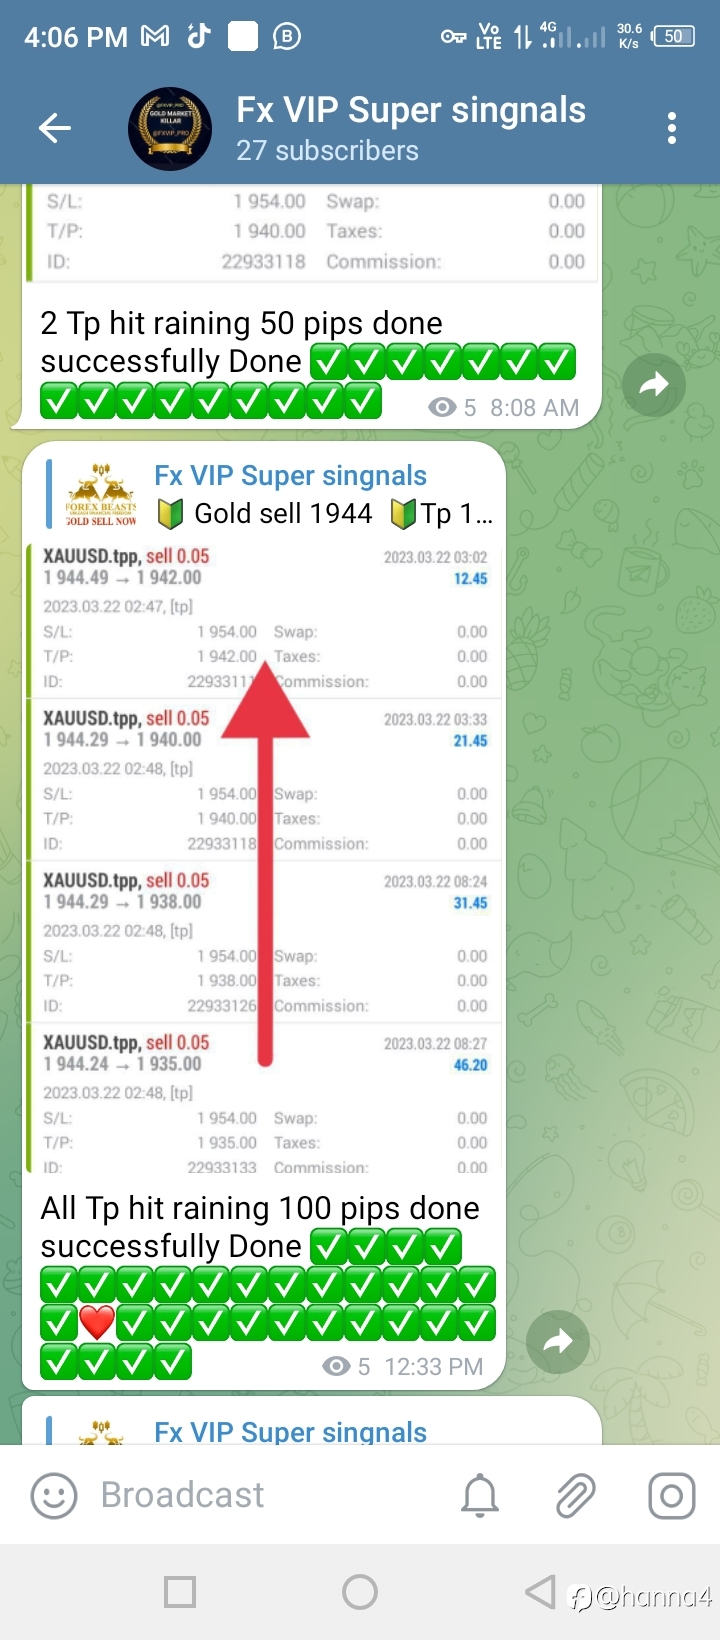The height and width of the screenshot is (1640, 720).
Task: Tap the red heart emoji in message
Action: pos(97,1323)
